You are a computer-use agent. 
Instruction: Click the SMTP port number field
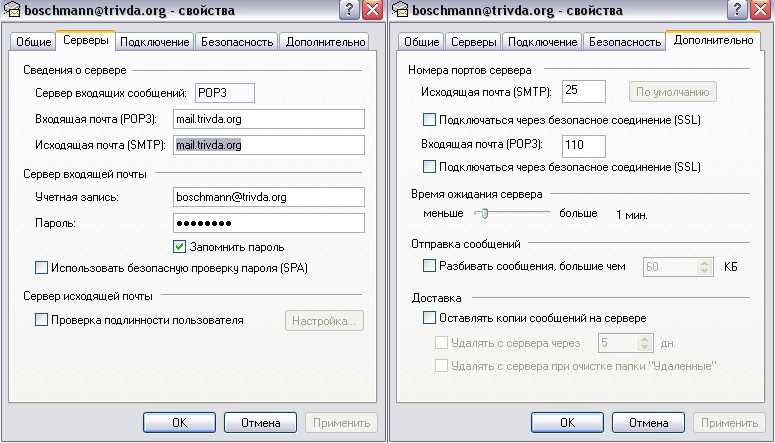[x=584, y=92]
